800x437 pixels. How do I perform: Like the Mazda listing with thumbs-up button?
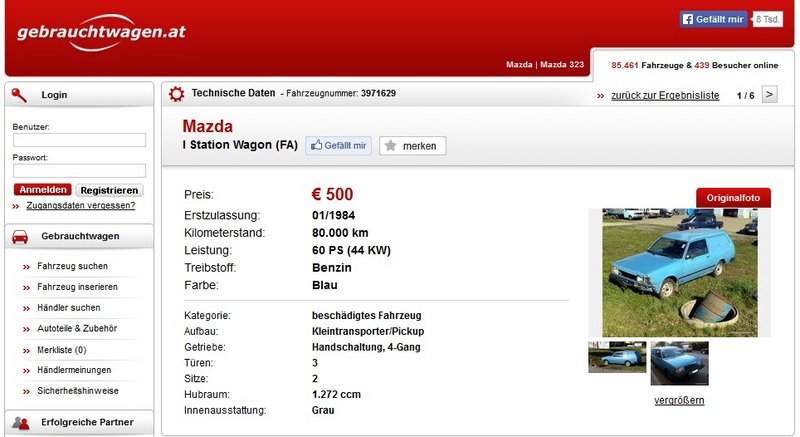[x=338, y=146]
